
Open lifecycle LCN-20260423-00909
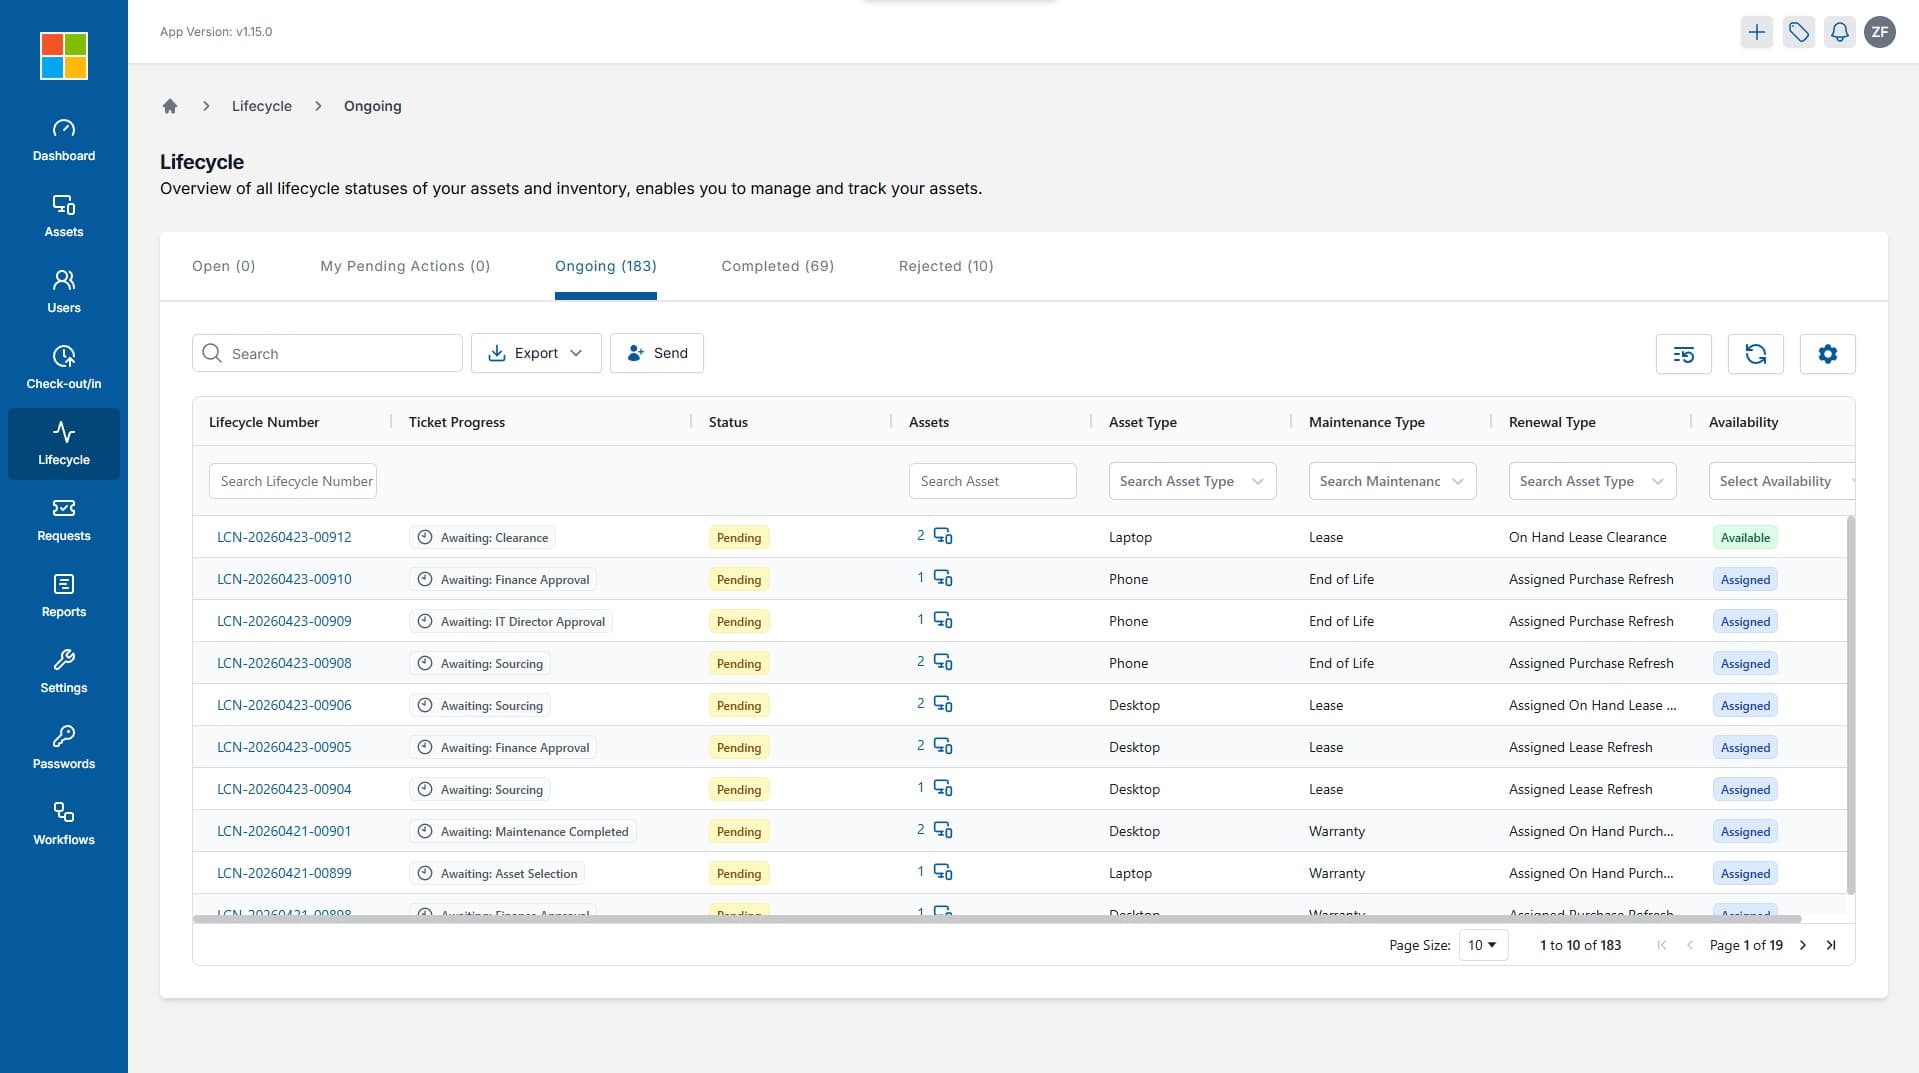[284, 621]
